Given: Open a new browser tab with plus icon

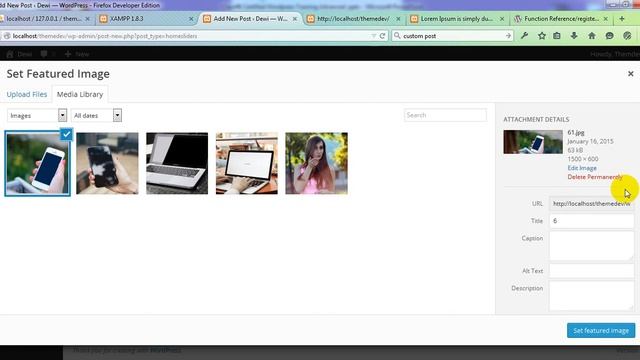Looking at the screenshot, I should point(622,19).
